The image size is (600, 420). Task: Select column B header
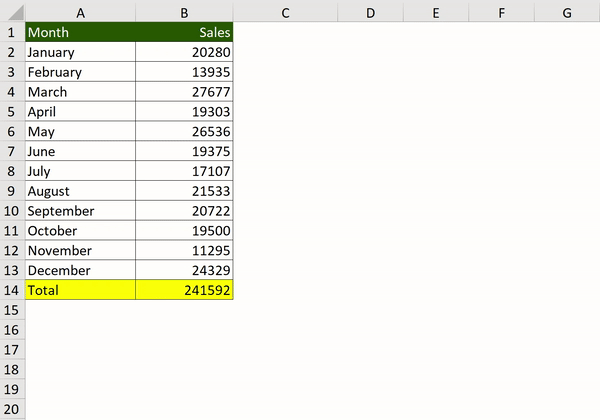[x=184, y=13]
